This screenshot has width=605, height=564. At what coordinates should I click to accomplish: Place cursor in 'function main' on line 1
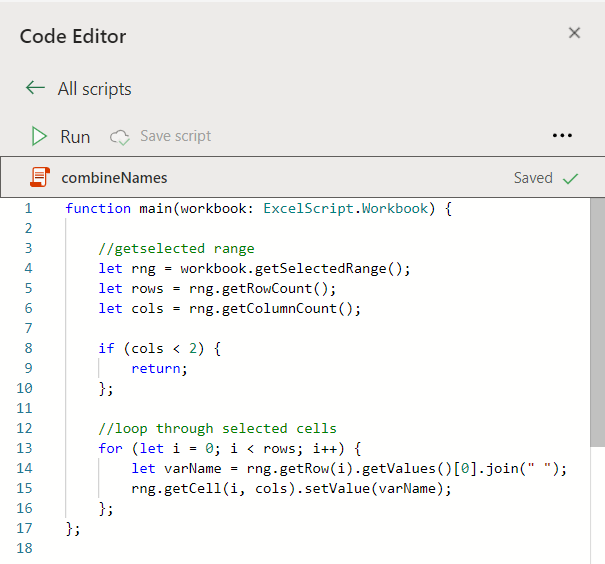118,208
